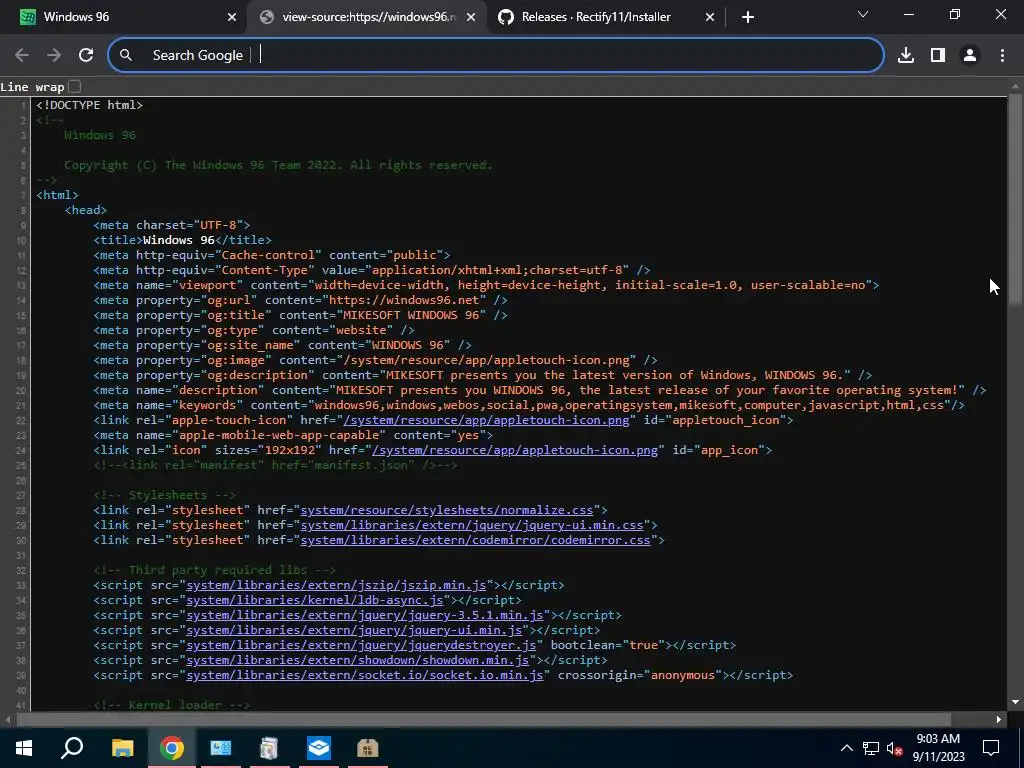Viewport: 1024px width, 768px height.
Task: Close the Releases Rectify11/Installer tab
Action: pos(710,18)
